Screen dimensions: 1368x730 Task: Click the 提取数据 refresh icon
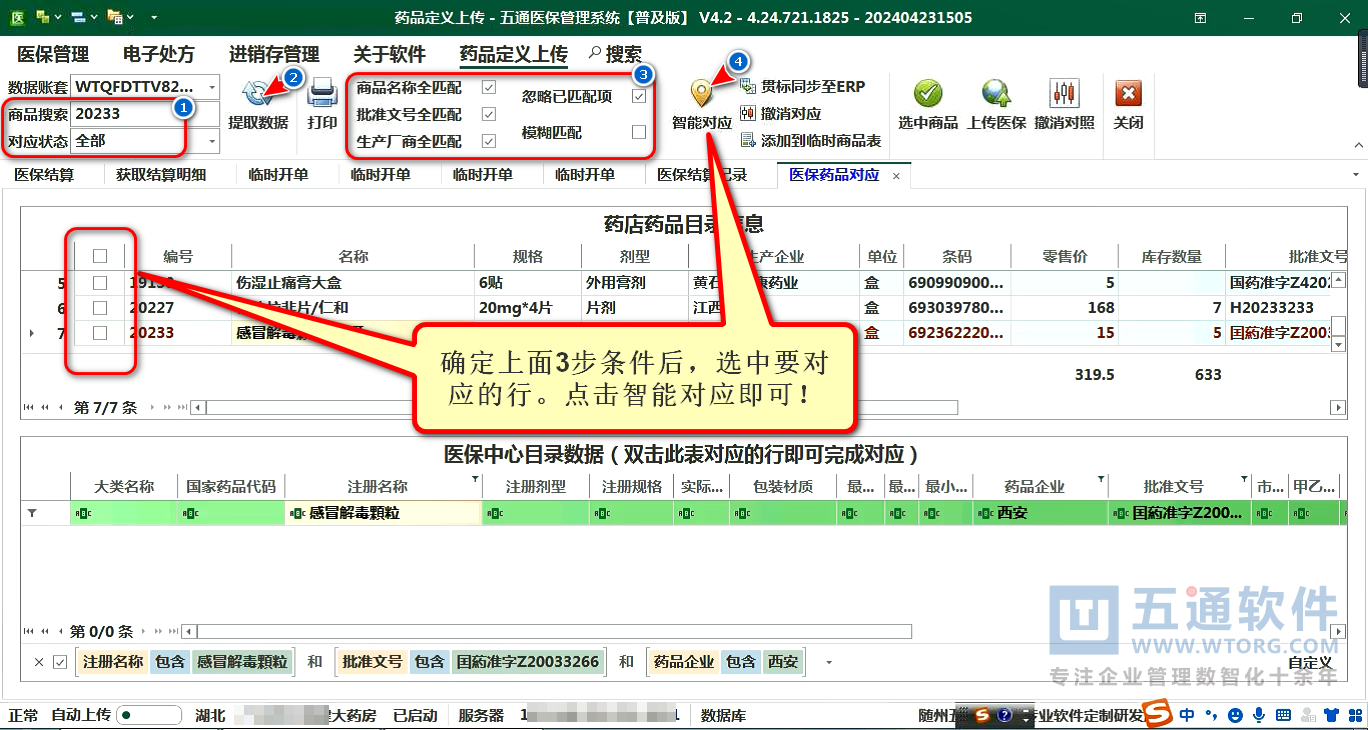[257, 94]
